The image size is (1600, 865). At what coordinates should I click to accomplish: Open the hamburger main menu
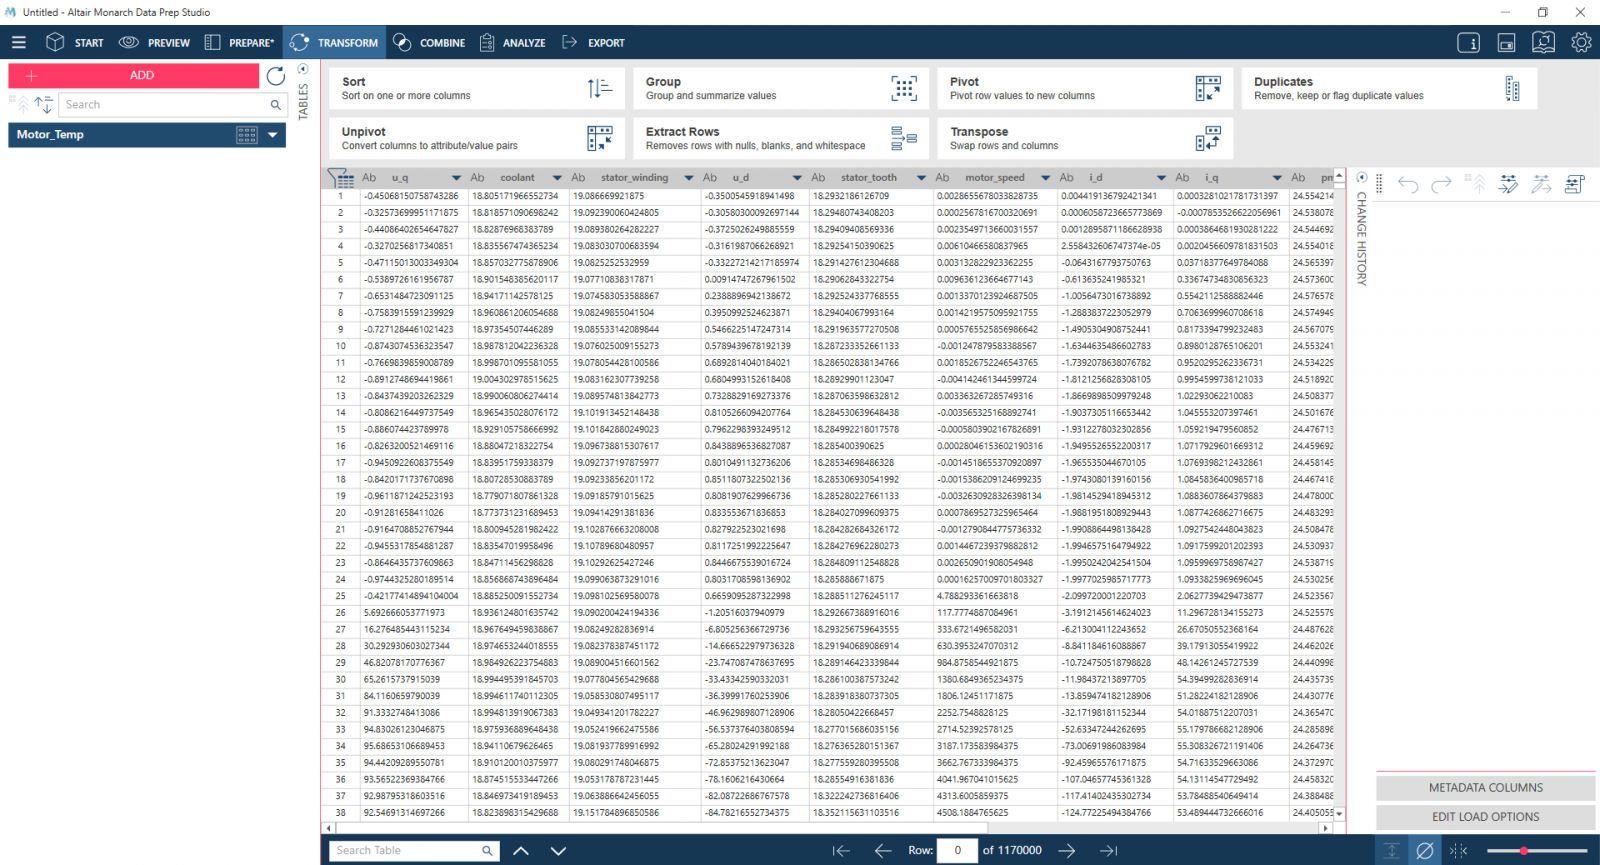click(18, 43)
